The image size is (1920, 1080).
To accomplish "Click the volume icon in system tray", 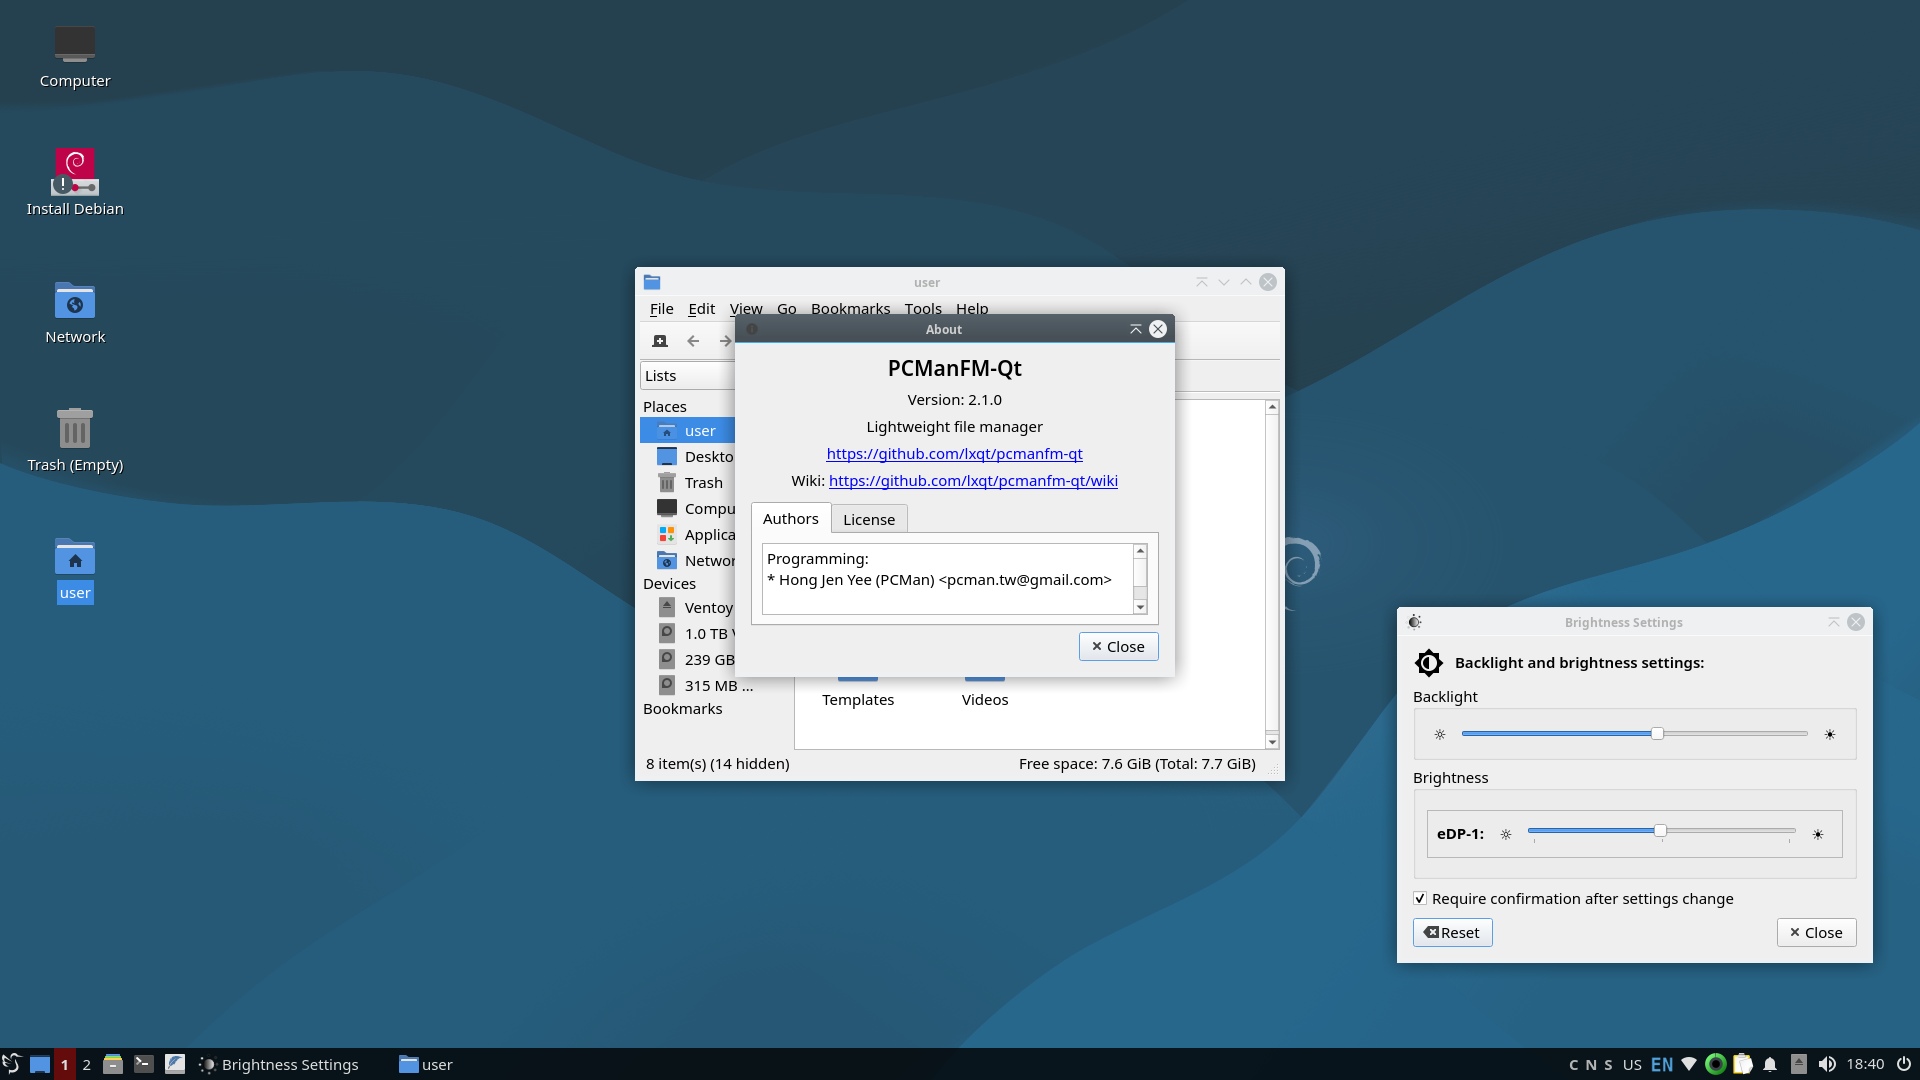I will click(x=1827, y=1064).
